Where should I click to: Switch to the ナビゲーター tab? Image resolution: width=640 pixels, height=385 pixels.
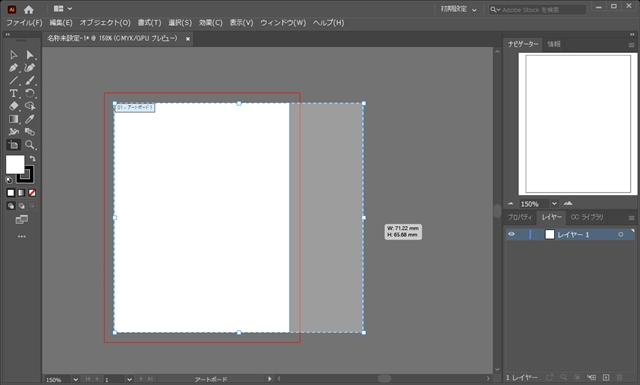pyautogui.click(x=523, y=44)
